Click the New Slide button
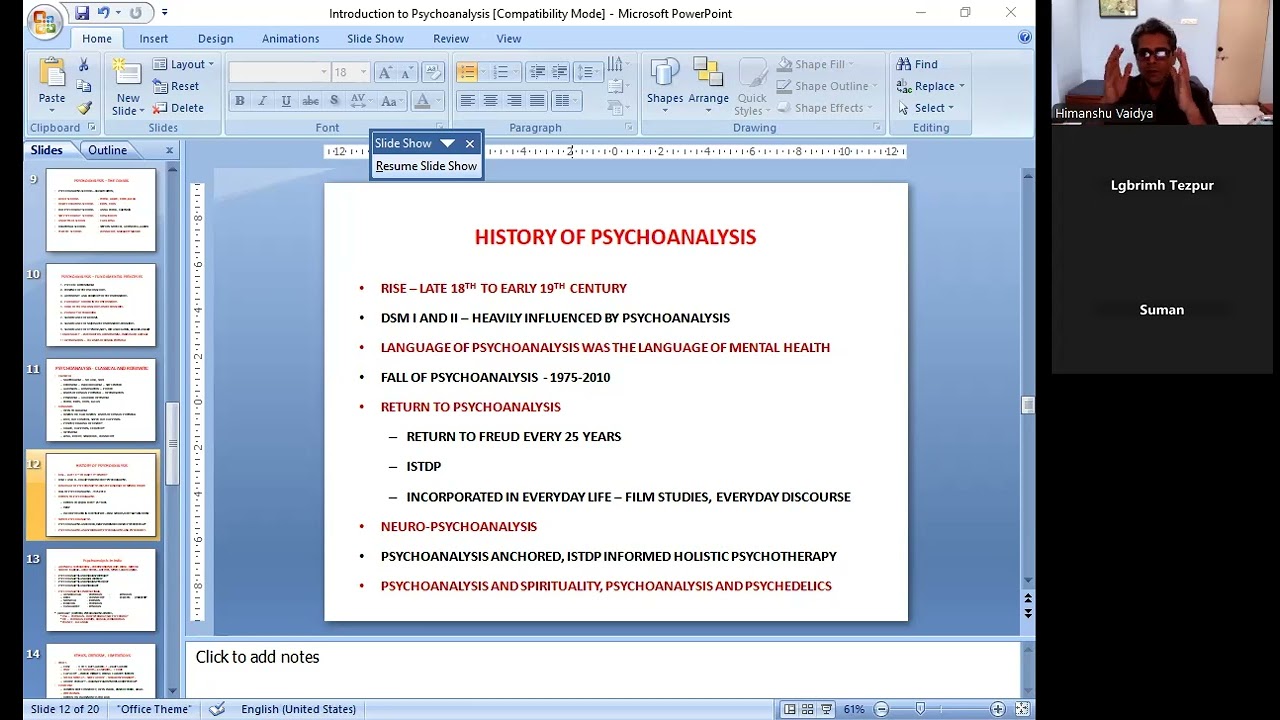This screenshot has height=720, width=1280. tap(128, 85)
